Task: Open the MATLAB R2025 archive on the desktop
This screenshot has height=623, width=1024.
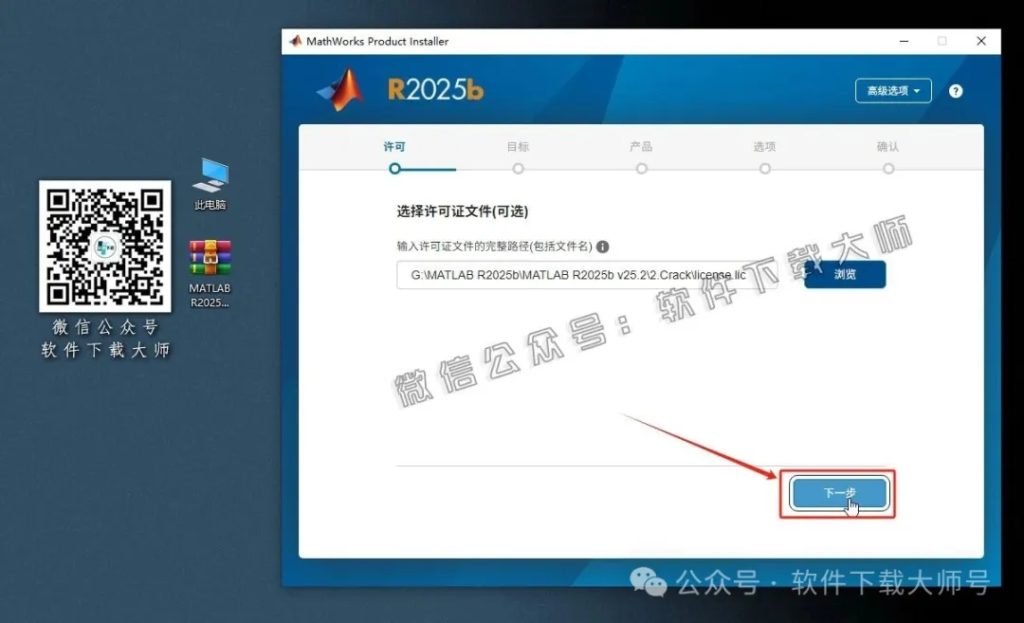Action: pos(209,260)
